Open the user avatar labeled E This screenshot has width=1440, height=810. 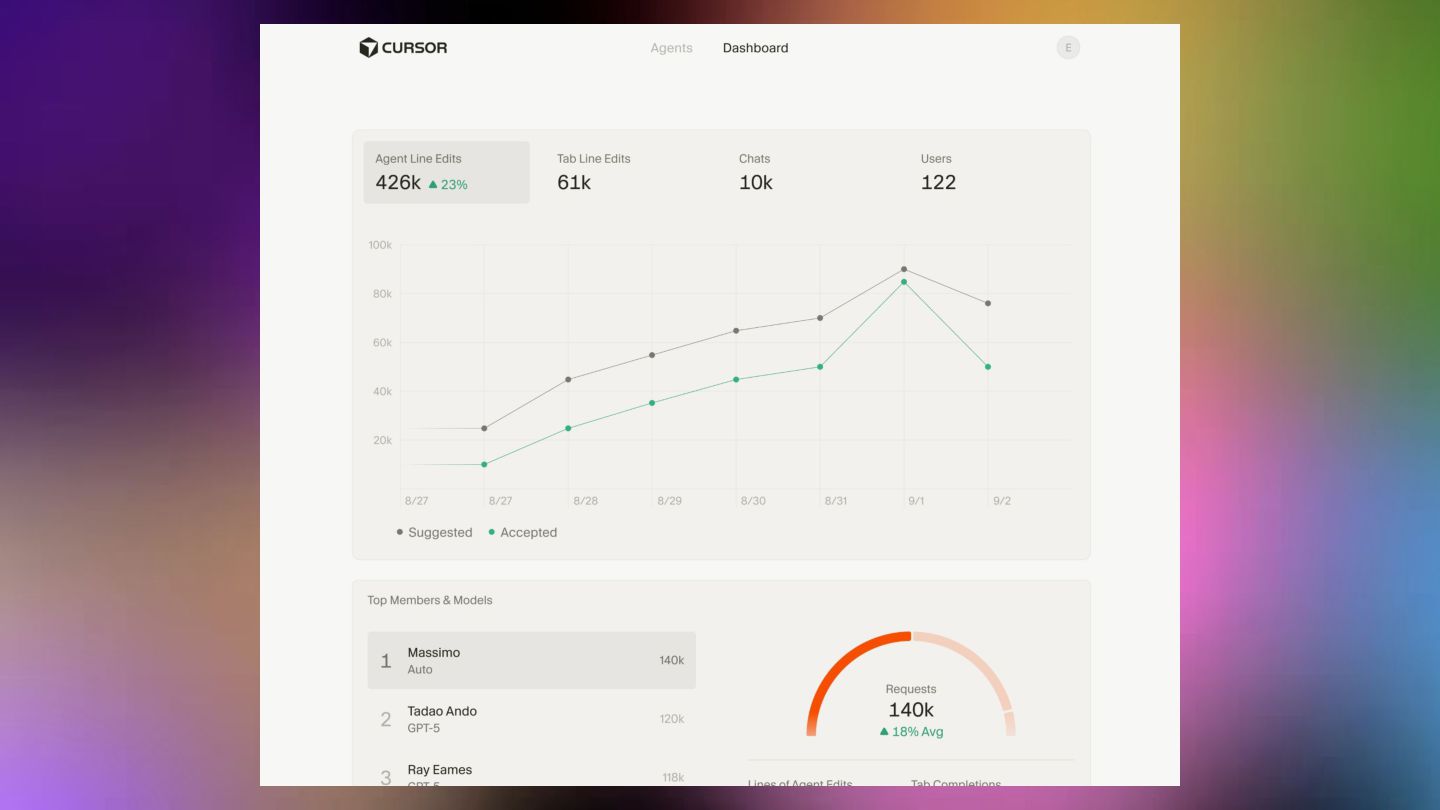coord(1068,47)
